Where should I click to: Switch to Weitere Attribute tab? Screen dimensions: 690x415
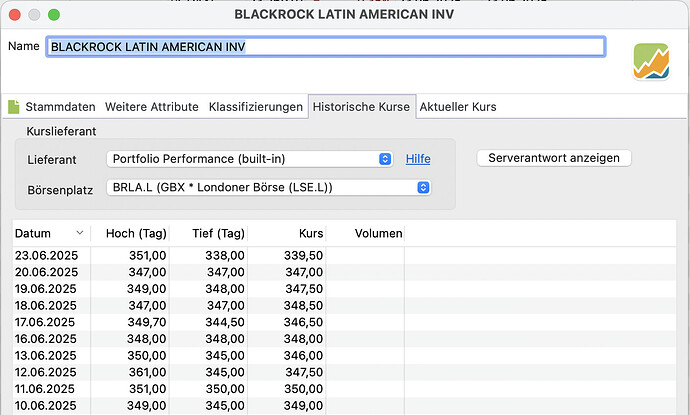pos(152,107)
